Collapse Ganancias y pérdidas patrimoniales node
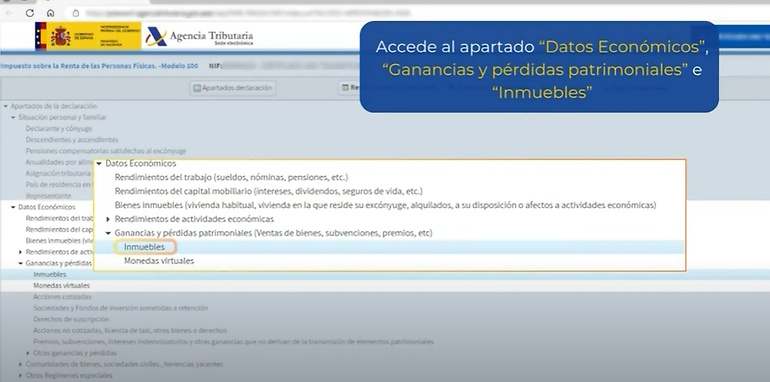The width and height of the screenshot is (770, 382). click(109, 233)
